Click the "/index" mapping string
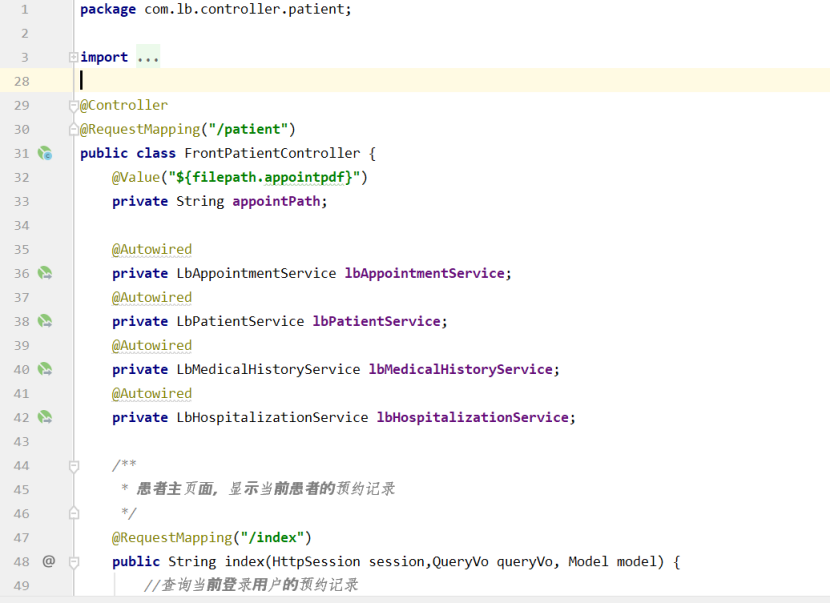Image resolution: width=830 pixels, height=604 pixels. [x=272, y=538]
